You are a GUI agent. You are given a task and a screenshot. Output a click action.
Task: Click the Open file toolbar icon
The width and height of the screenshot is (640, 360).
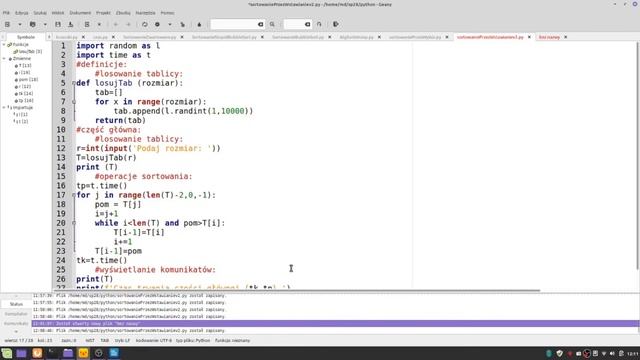point(33,24)
